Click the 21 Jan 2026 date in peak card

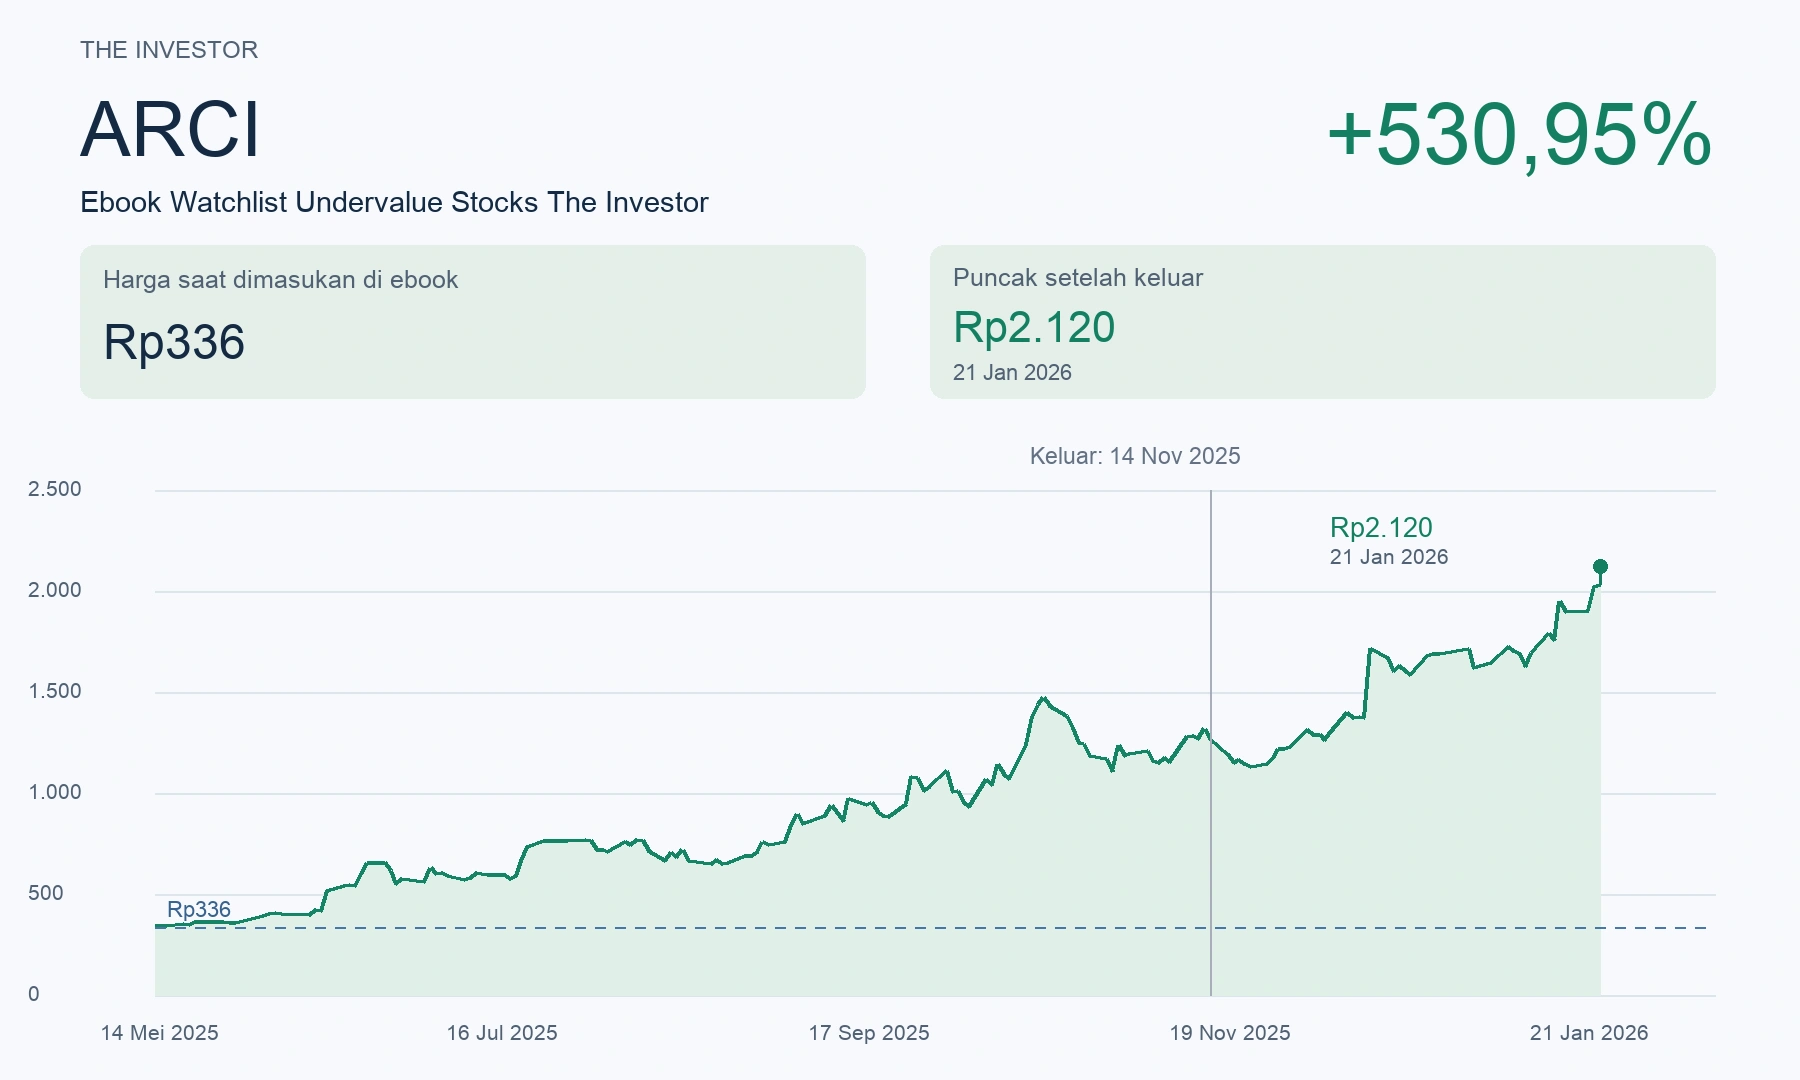(1012, 372)
